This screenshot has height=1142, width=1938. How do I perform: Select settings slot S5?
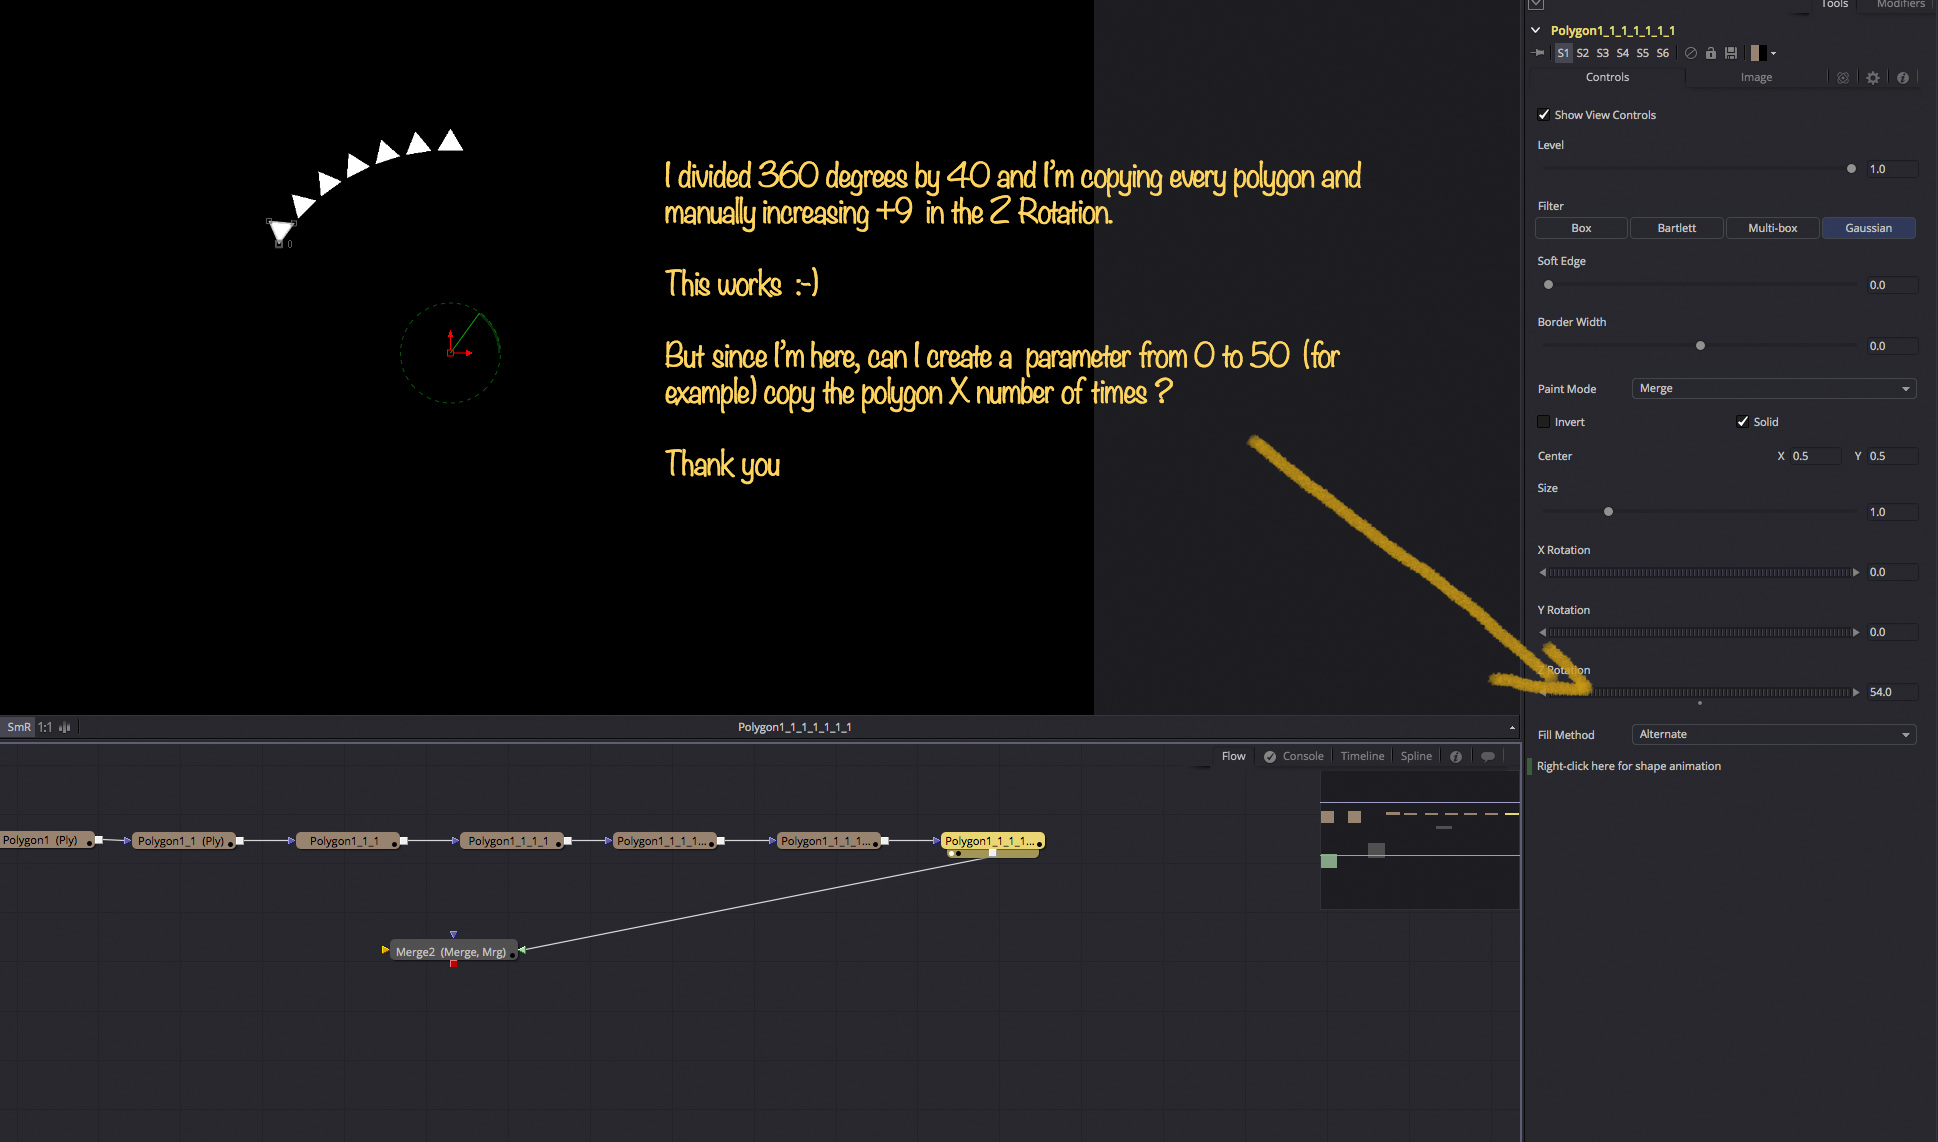point(1643,53)
